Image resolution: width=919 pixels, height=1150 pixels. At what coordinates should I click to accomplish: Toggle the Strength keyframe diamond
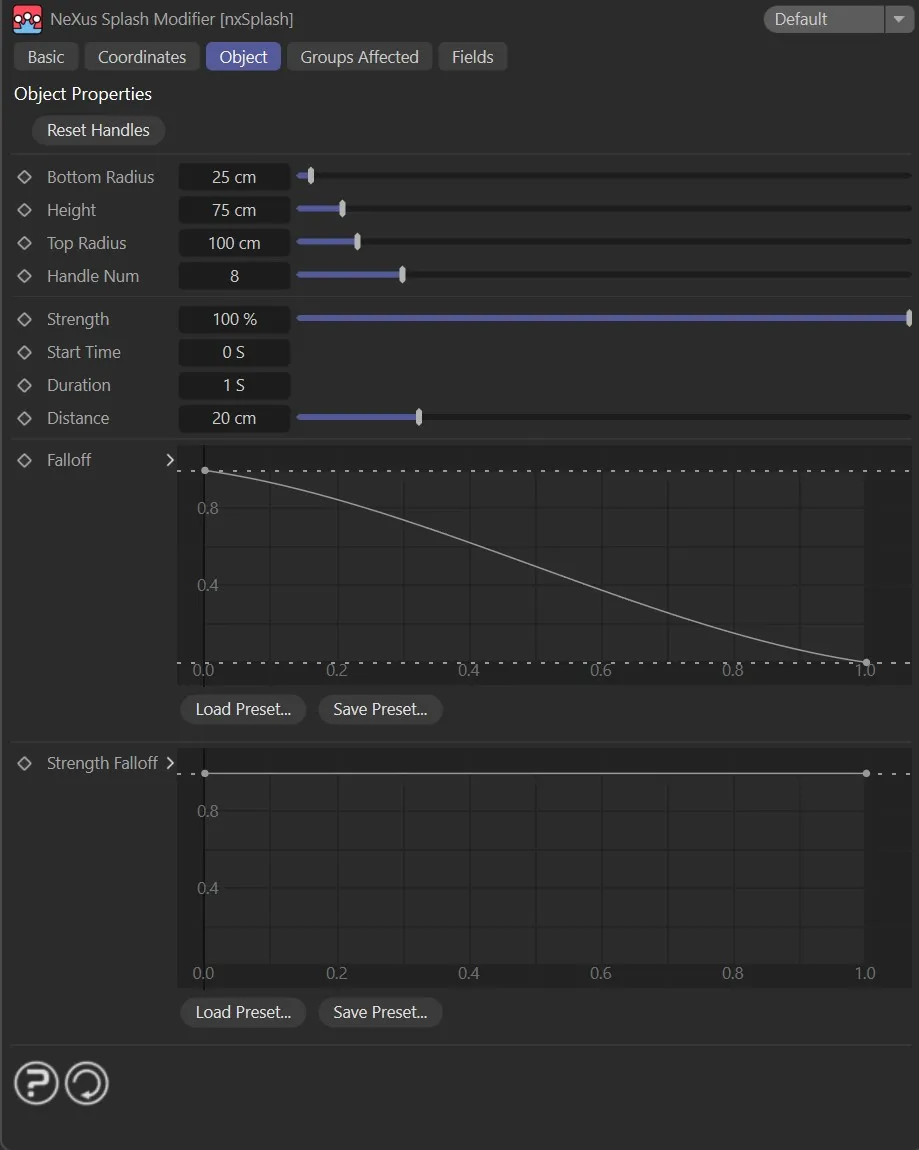click(25, 319)
